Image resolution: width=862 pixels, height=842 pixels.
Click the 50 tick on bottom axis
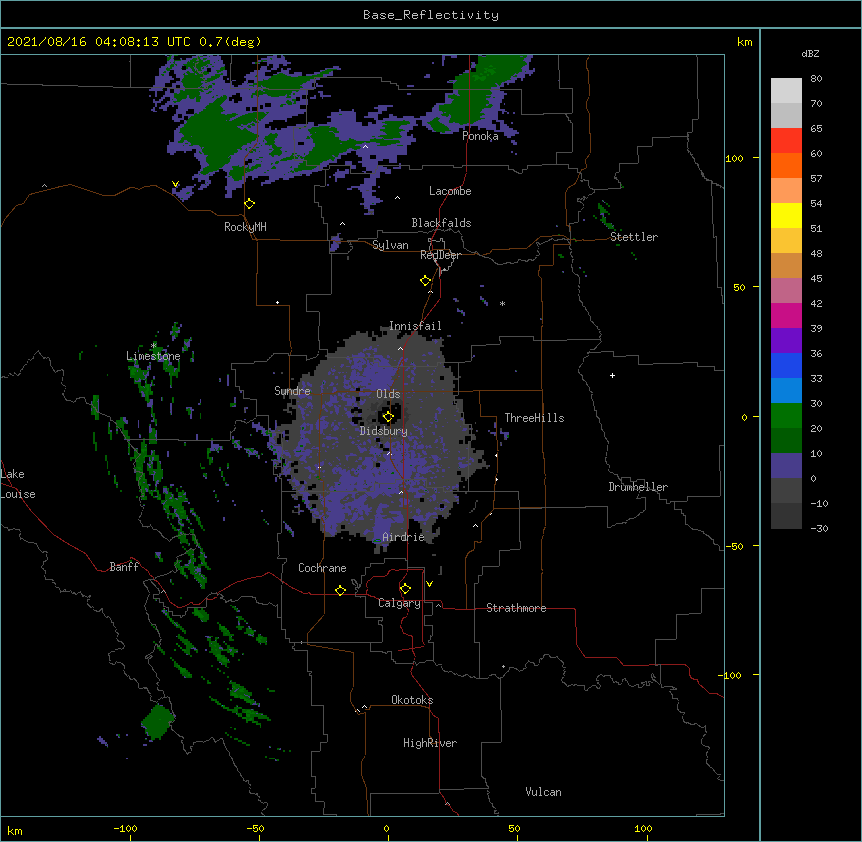[515, 828]
